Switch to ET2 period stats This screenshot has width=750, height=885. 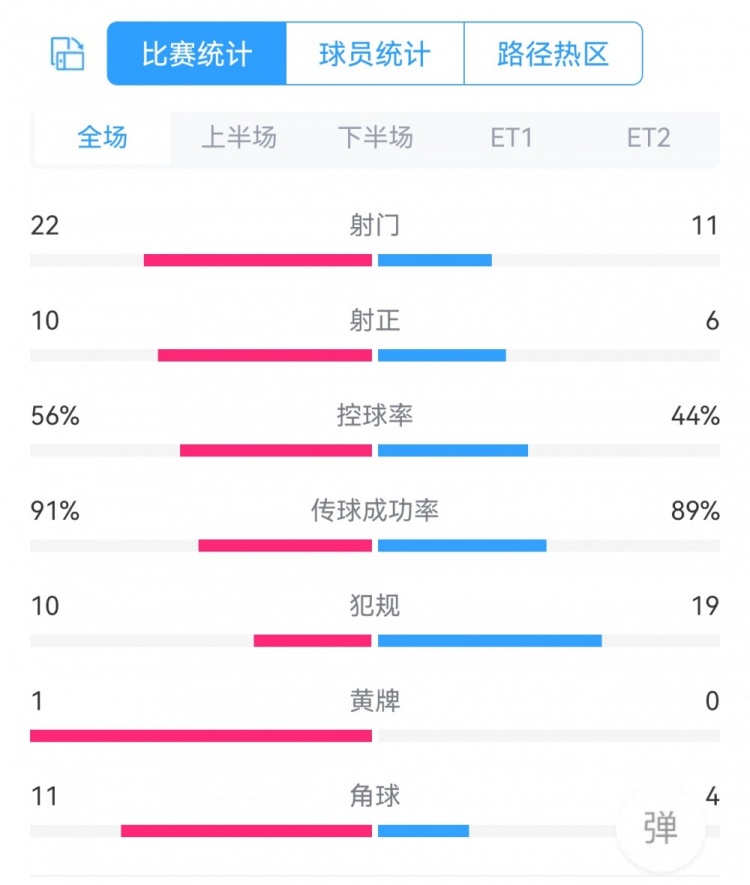pyautogui.click(x=648, y=138)
